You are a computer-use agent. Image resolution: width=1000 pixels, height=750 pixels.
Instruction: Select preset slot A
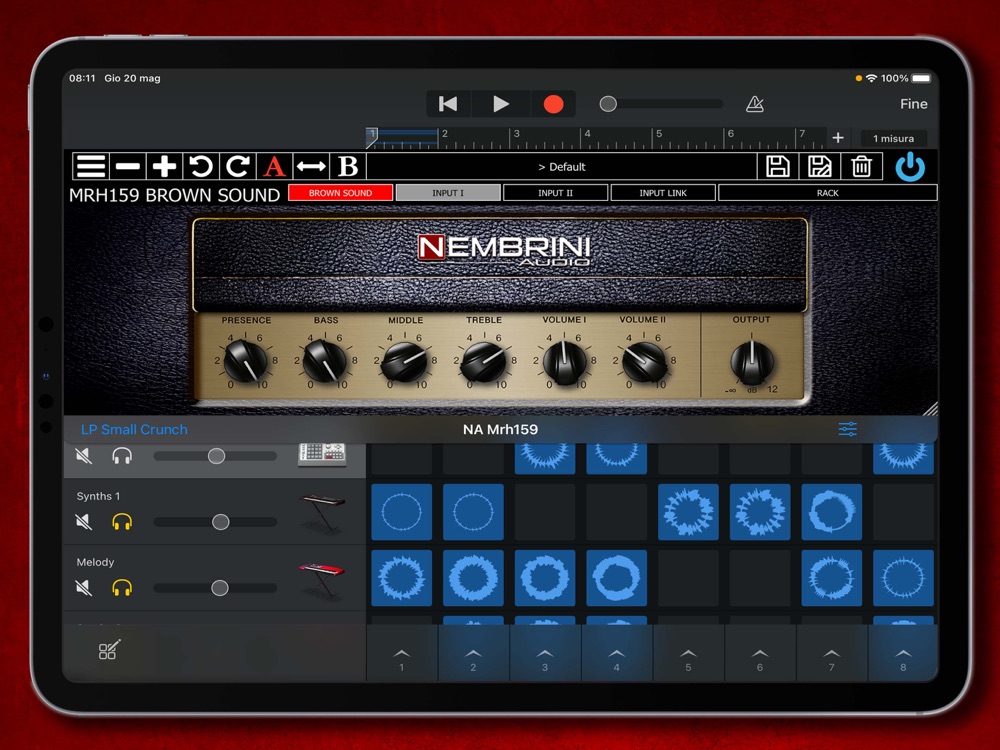[274, 166]
